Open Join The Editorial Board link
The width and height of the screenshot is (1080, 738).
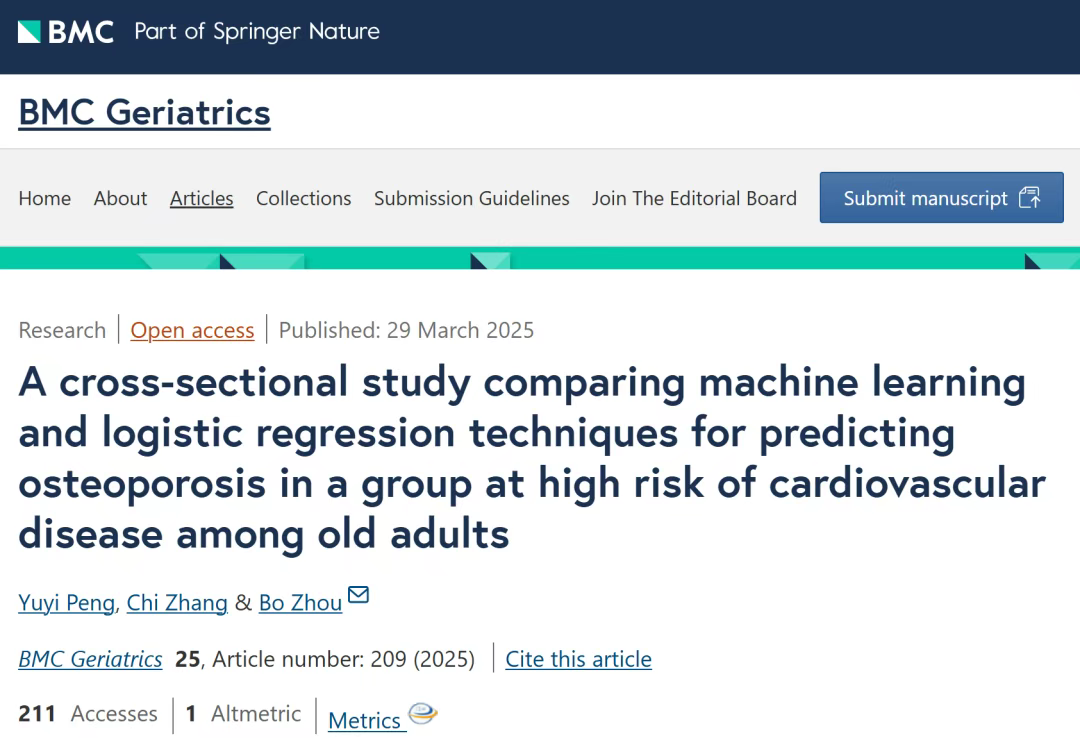tap(694, 198)
